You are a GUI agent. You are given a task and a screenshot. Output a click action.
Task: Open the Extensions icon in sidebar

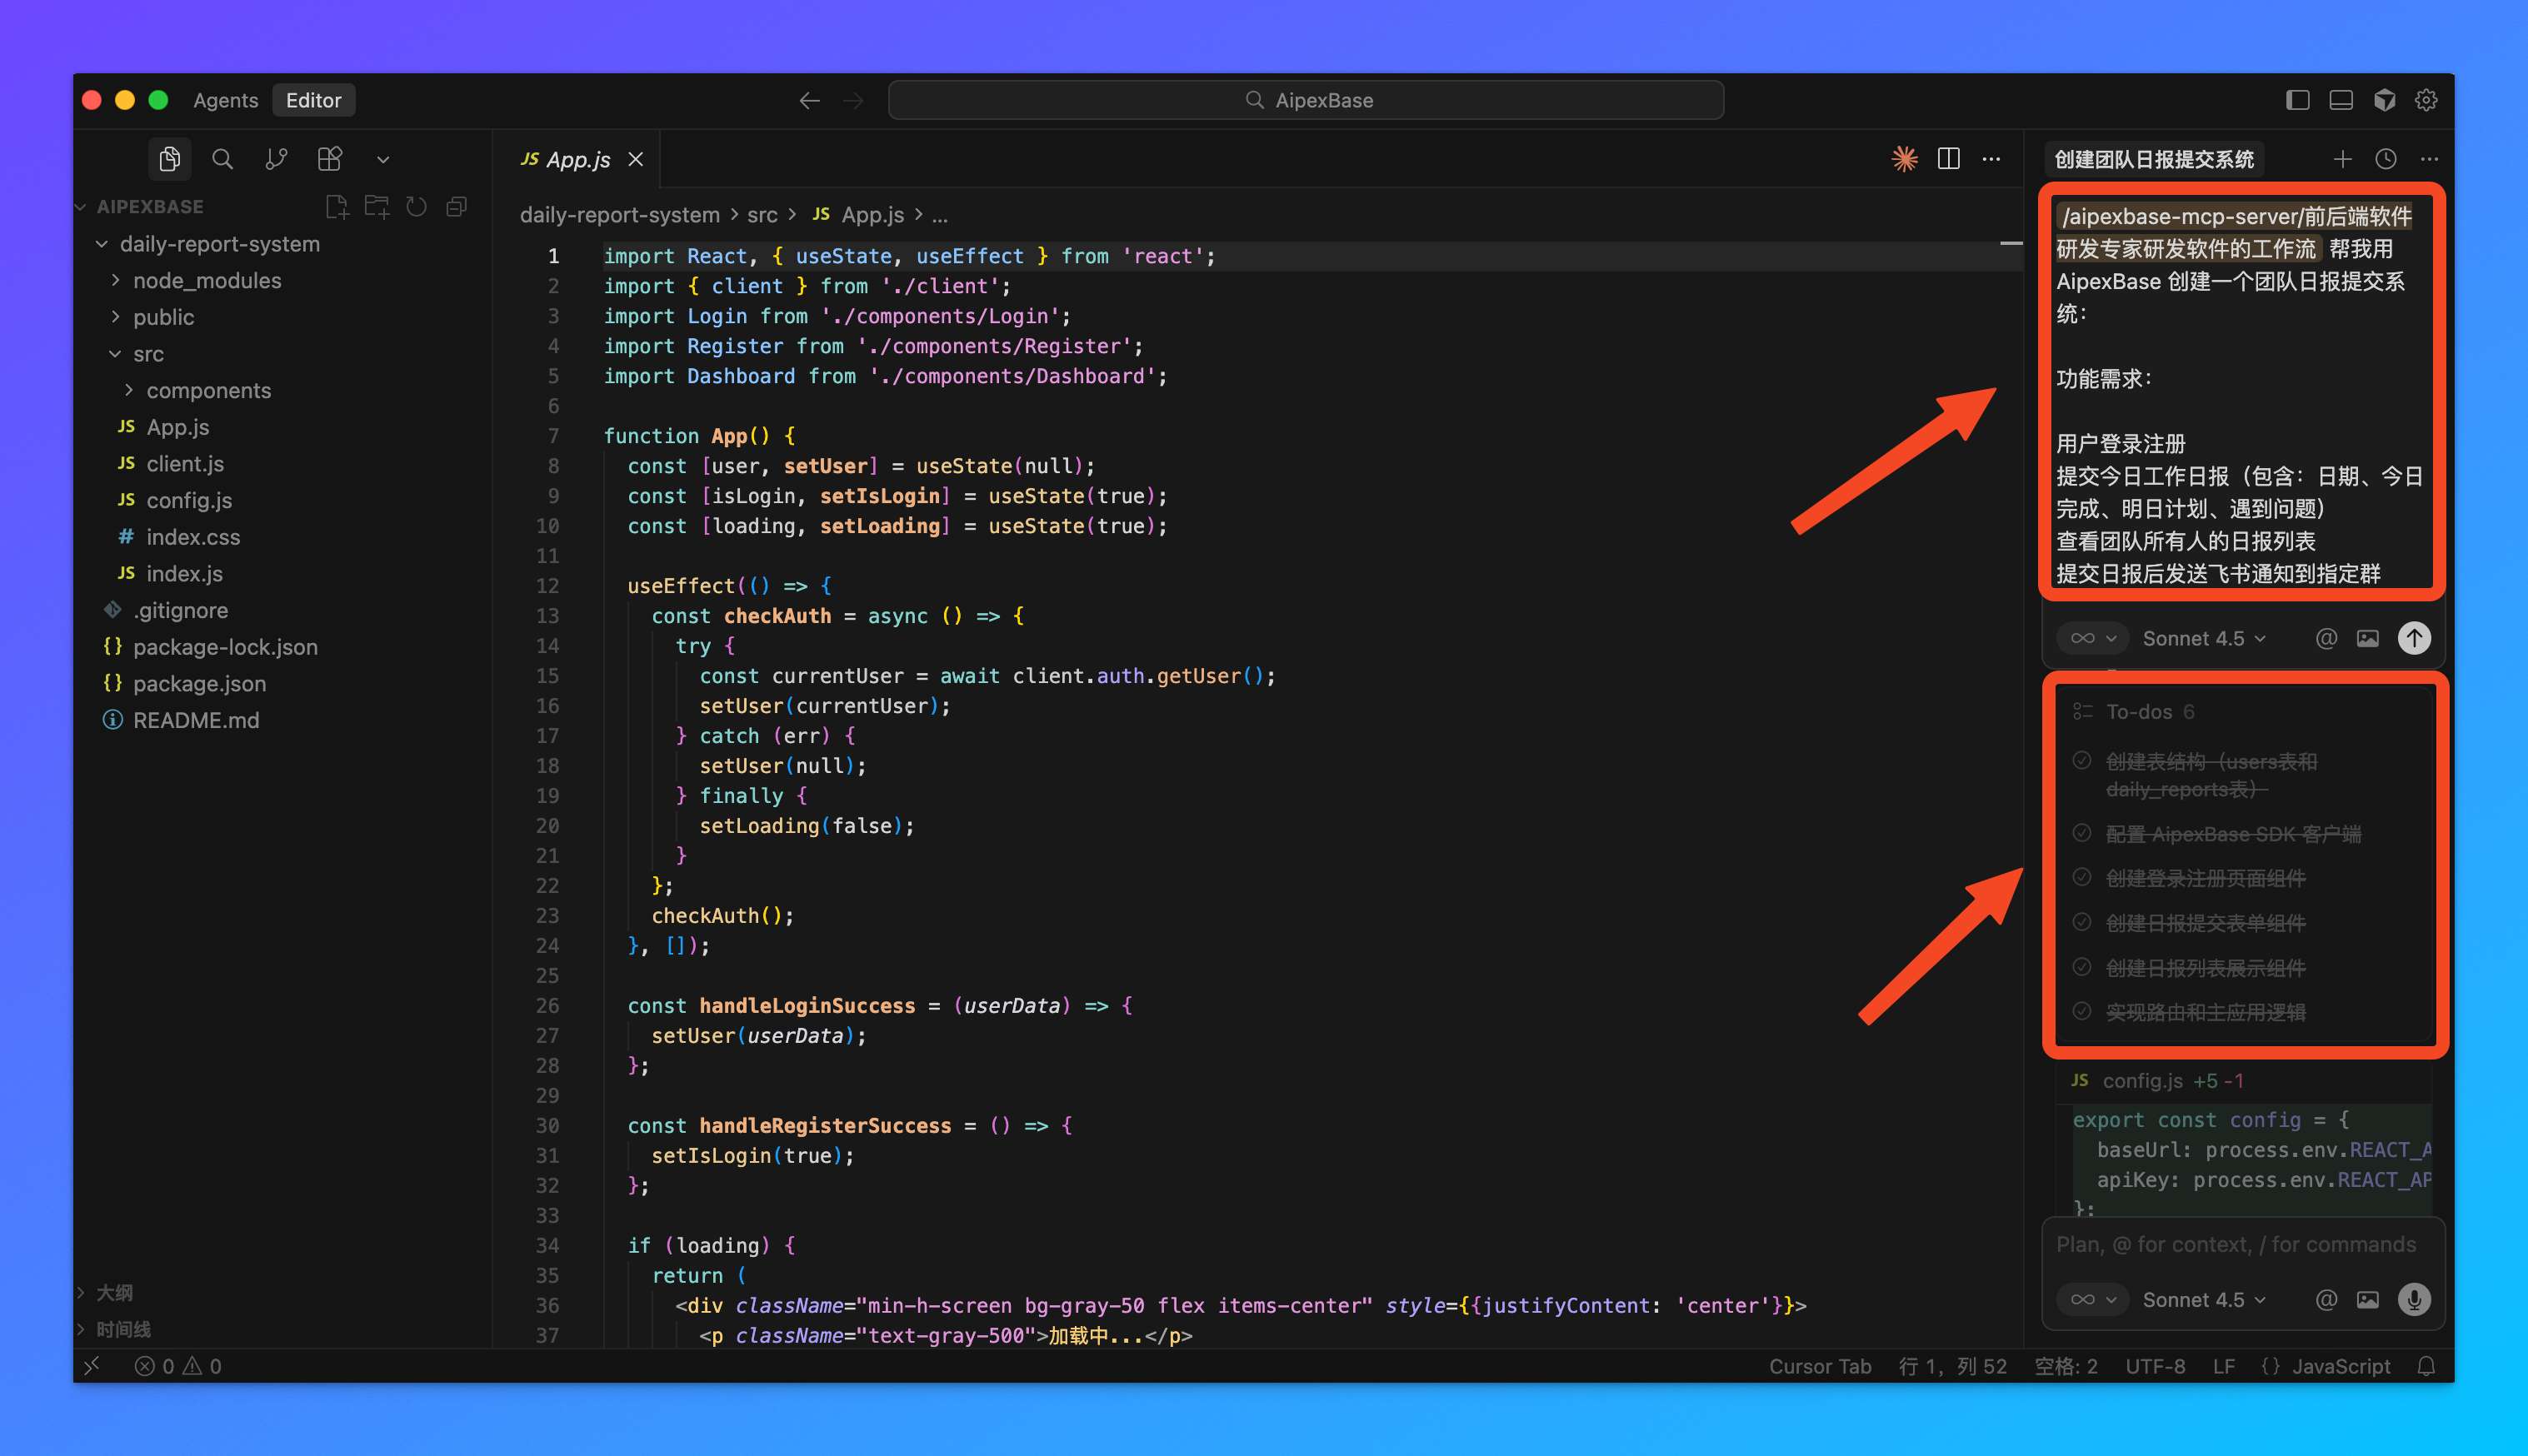(x=329, y=159)
